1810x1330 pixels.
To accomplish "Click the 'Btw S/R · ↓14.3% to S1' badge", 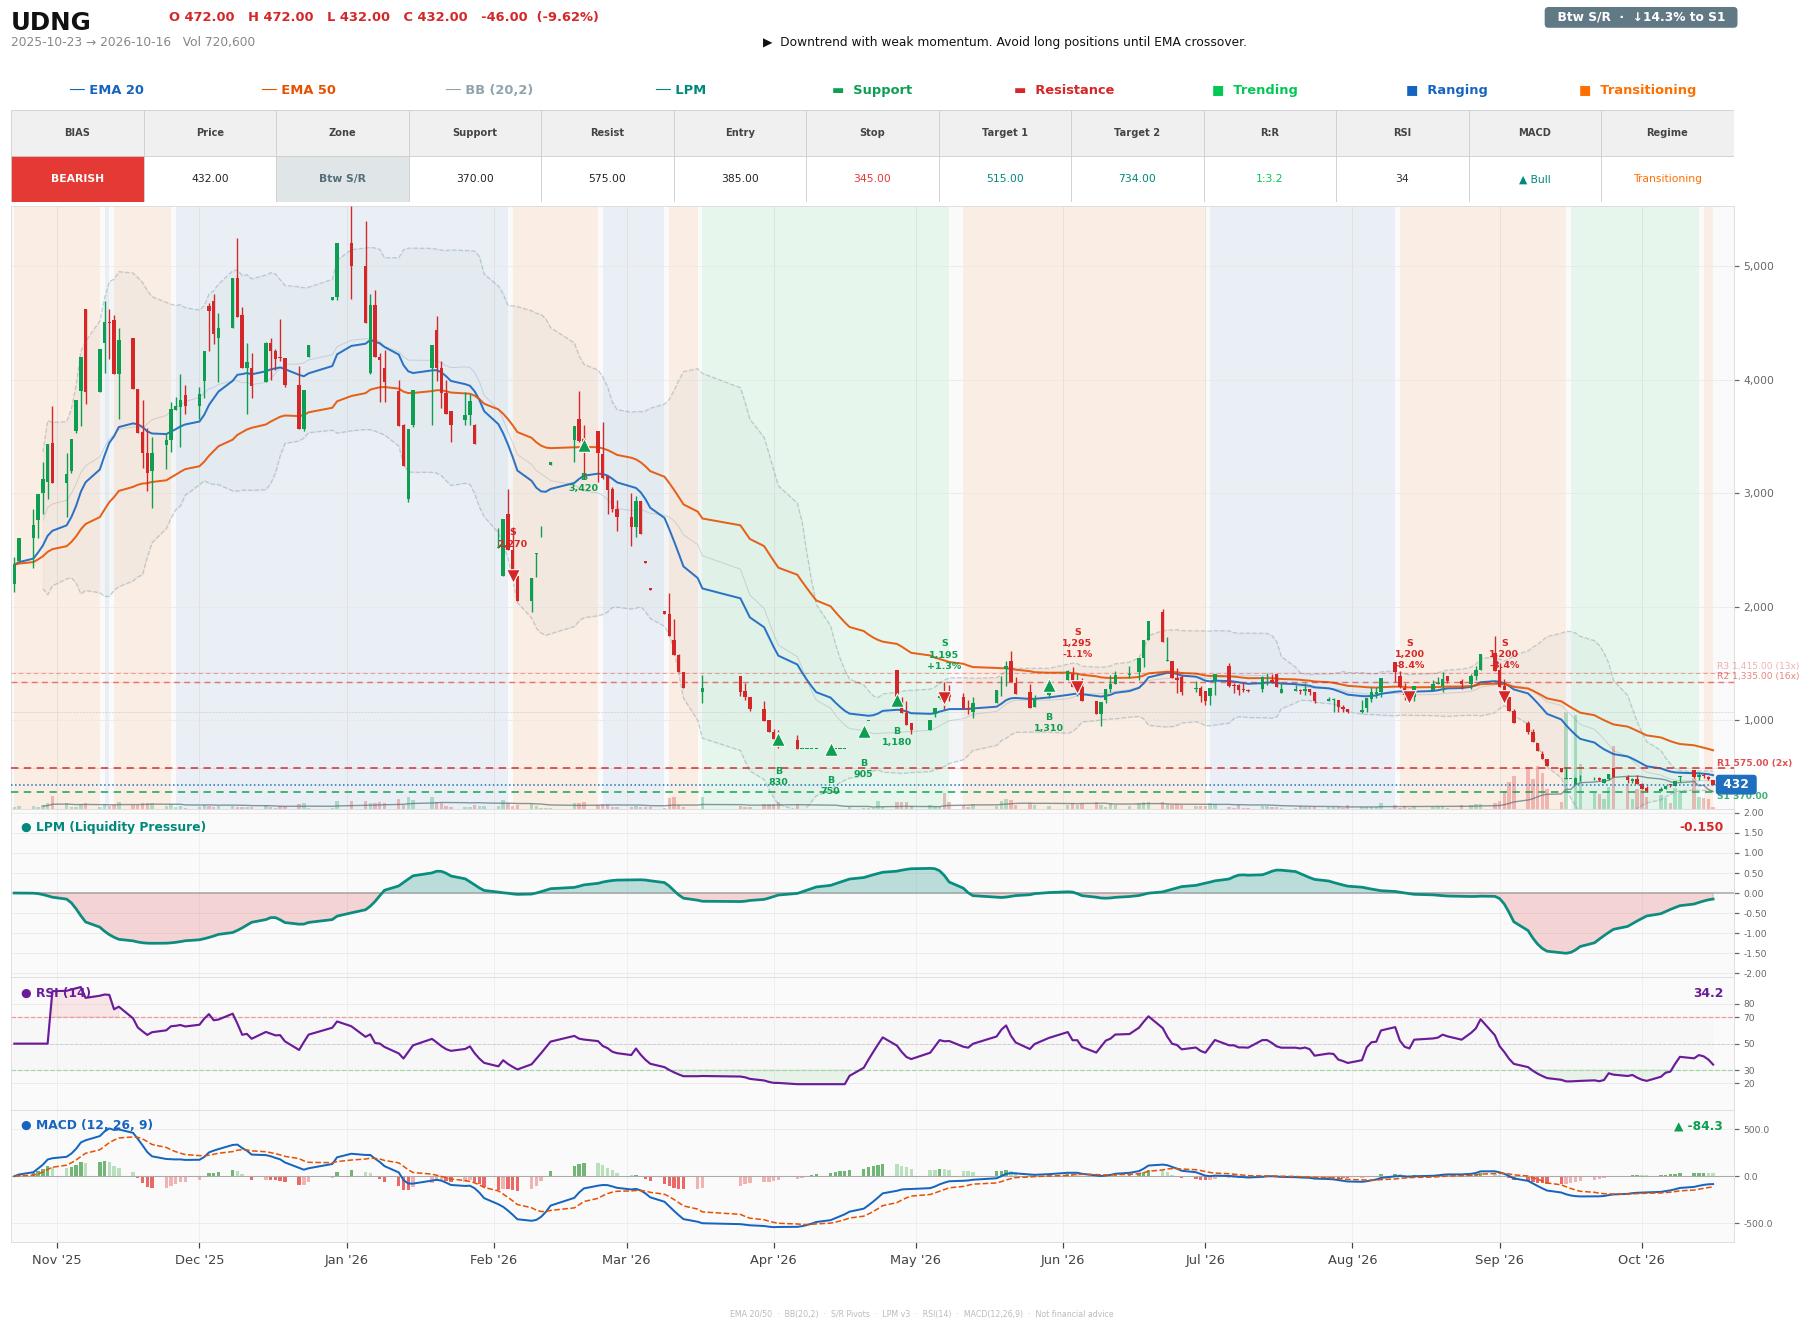I will tap(1640, 17).
